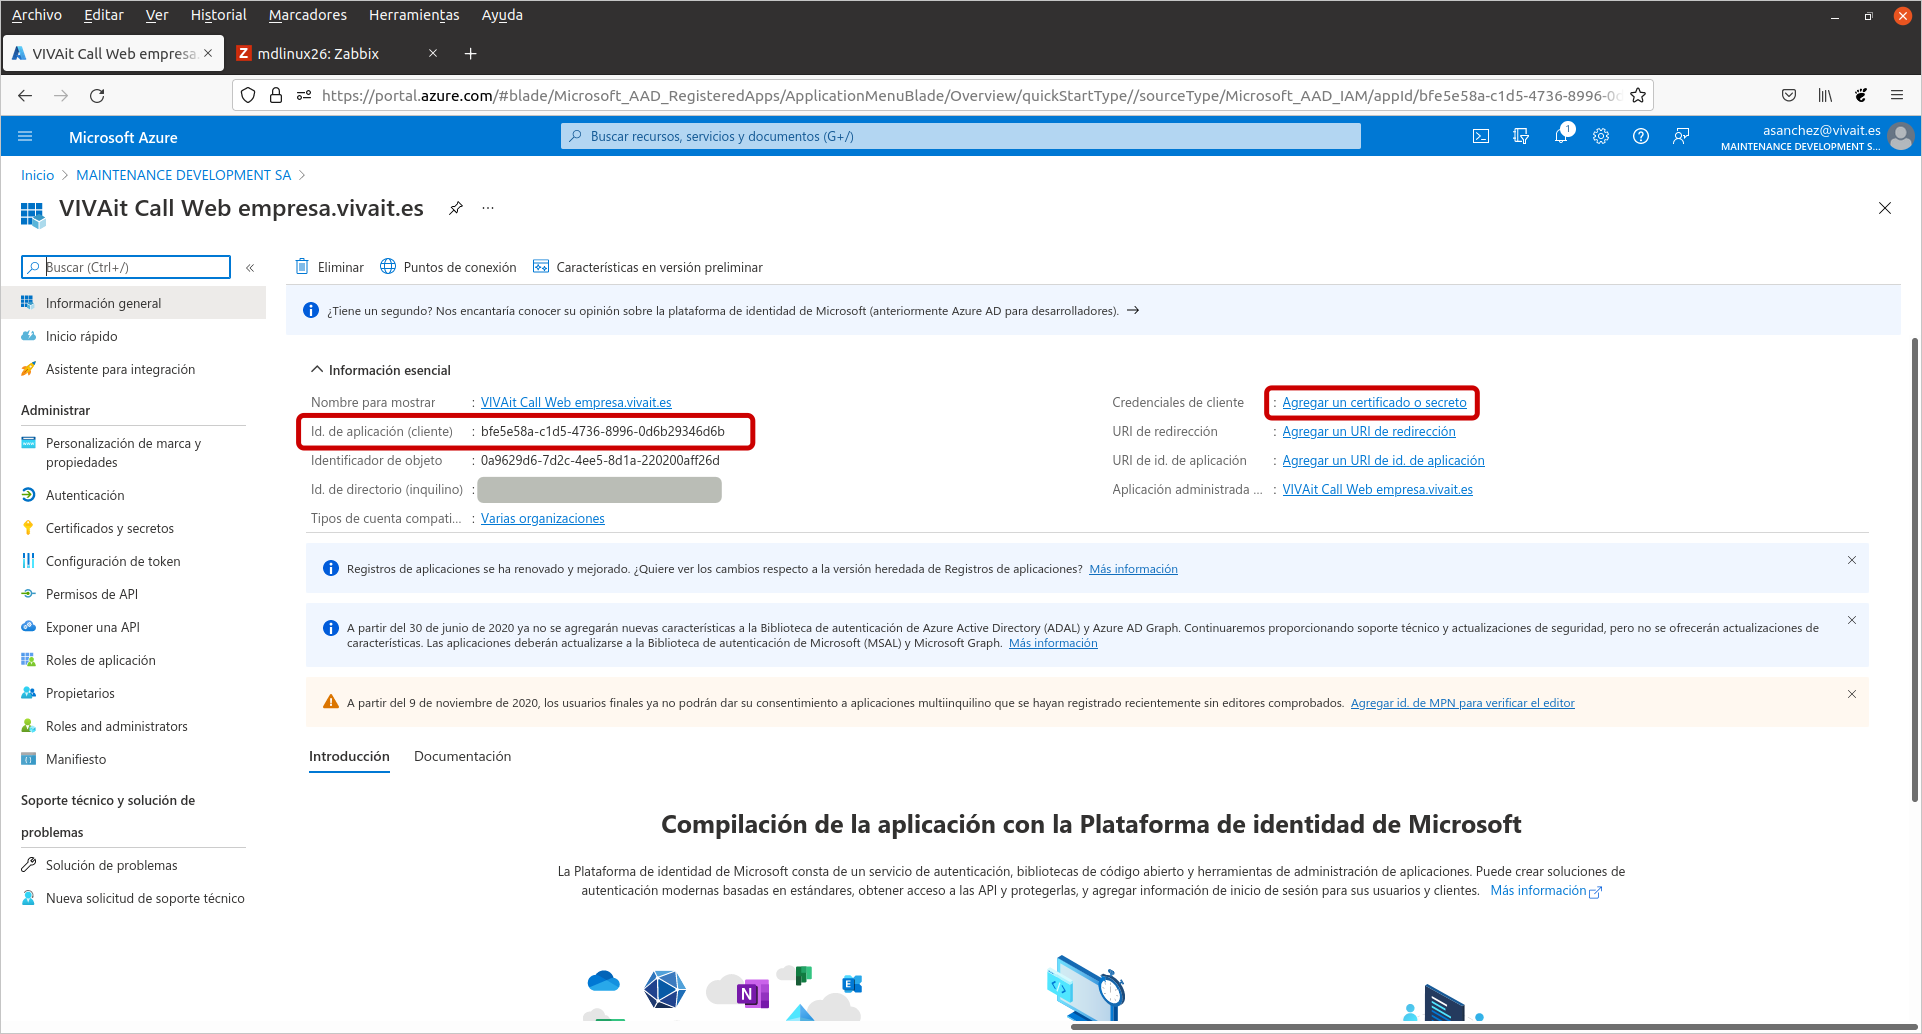This screenshot has height=1034, width=1922.
Task: Click the feedback banner arrow
Action: [x=1133, y=310]
